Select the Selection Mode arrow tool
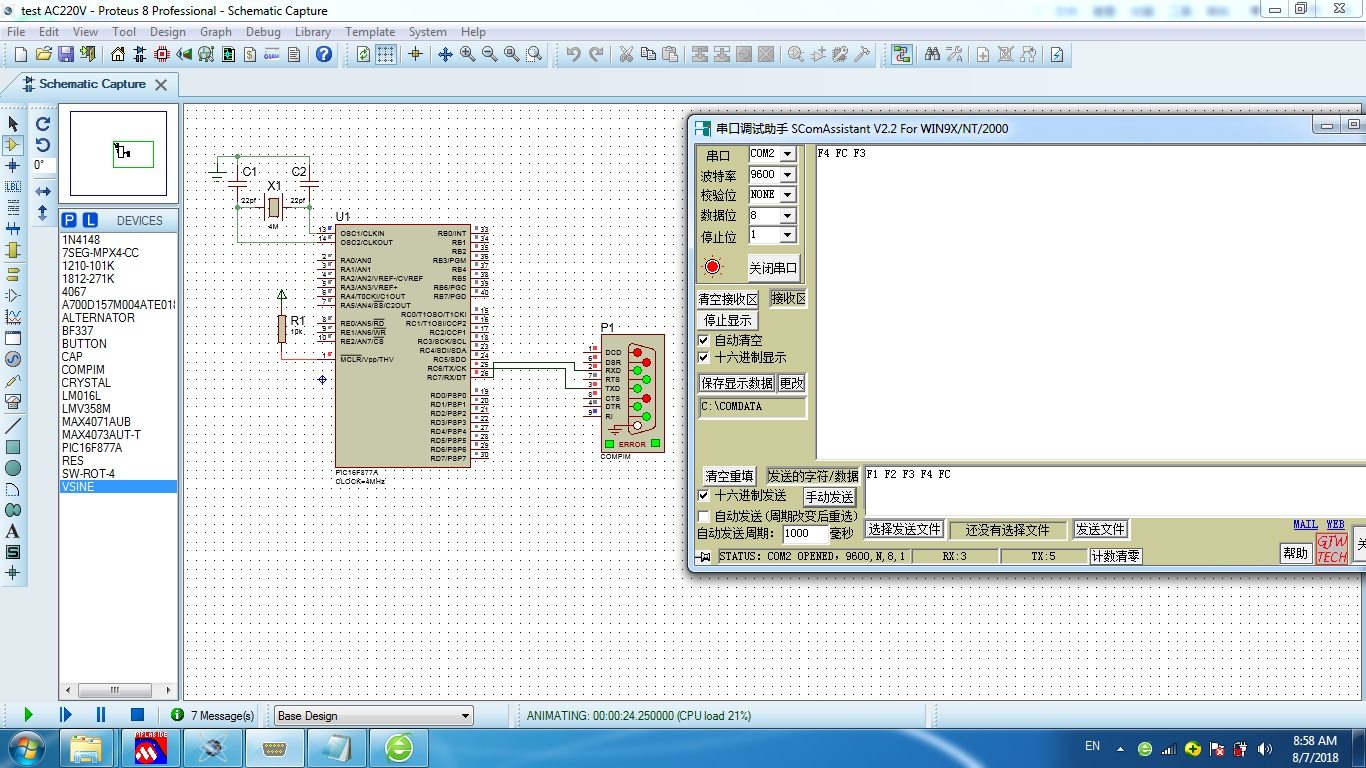Image resolution: width=1366 pixels, height=768 pixels. [13, 123]
